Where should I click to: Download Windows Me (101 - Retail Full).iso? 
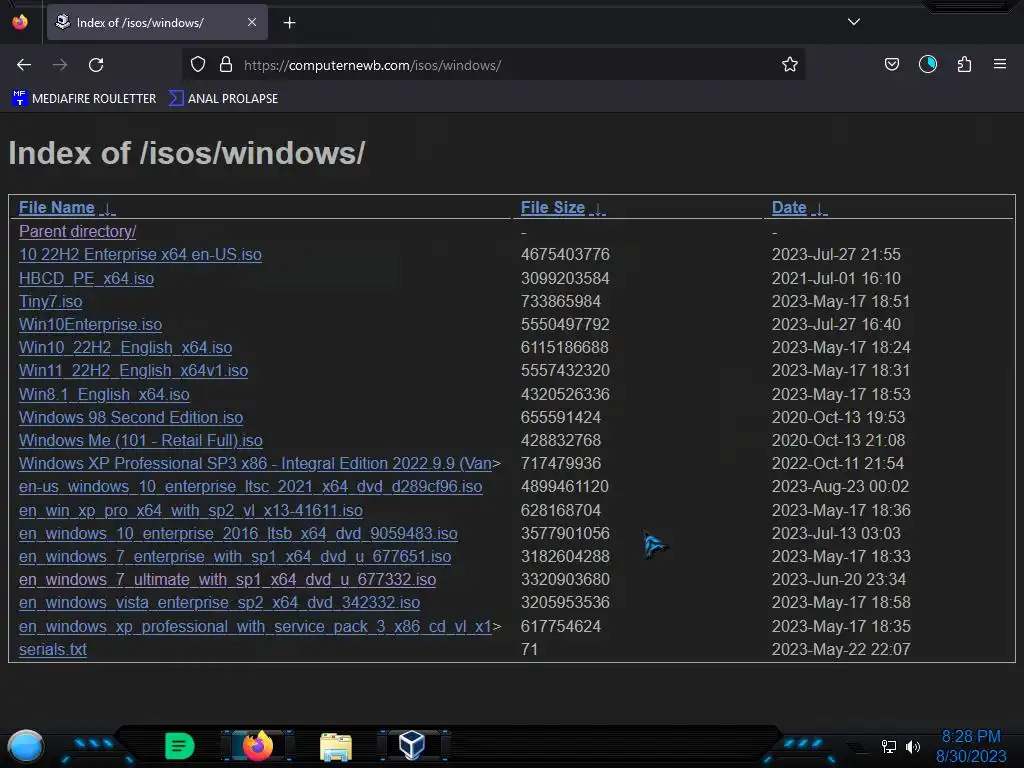140,440
